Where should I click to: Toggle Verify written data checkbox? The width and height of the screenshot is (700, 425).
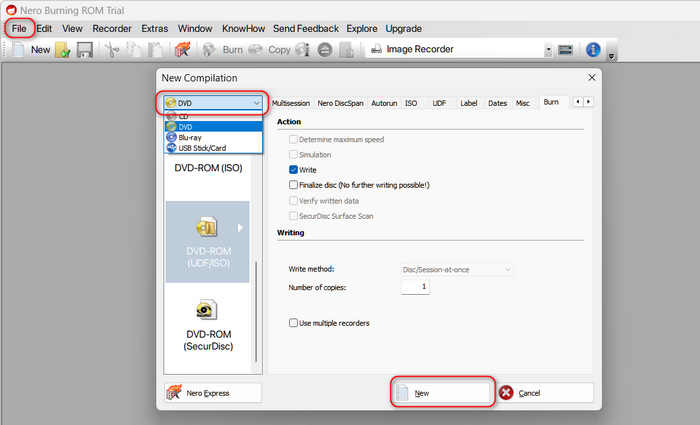[x=293, y=201]
